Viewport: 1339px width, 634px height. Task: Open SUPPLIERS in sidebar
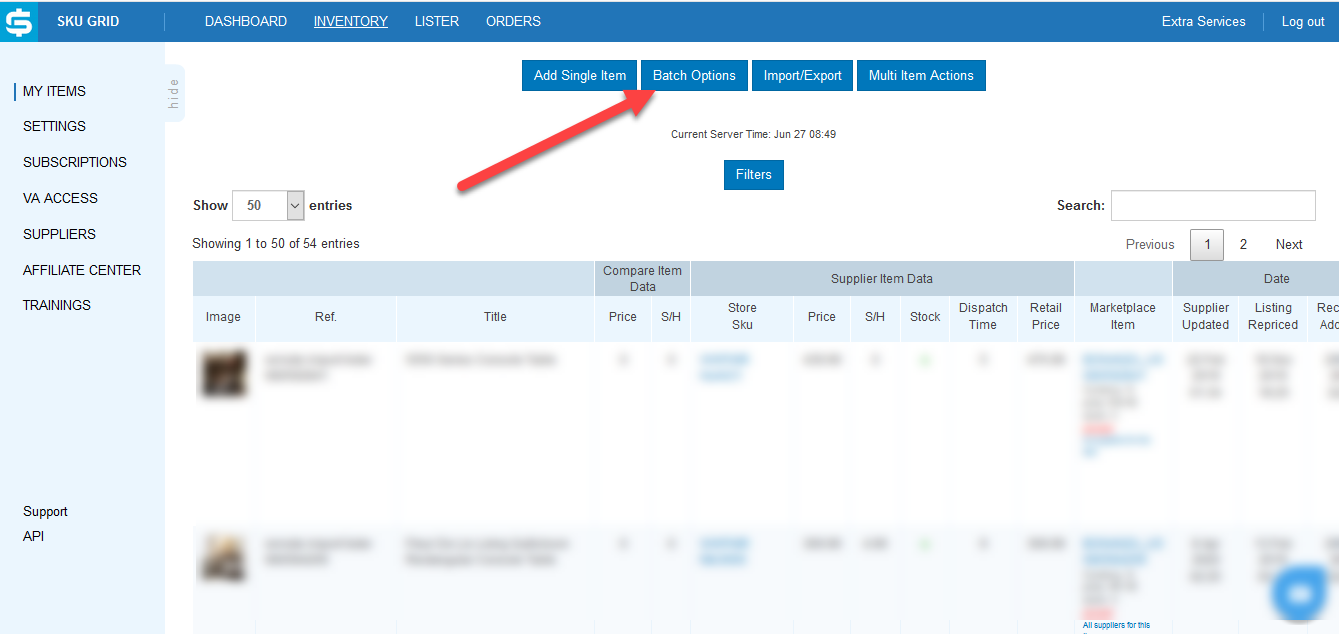pyautogui.click(x=59, y=234)
